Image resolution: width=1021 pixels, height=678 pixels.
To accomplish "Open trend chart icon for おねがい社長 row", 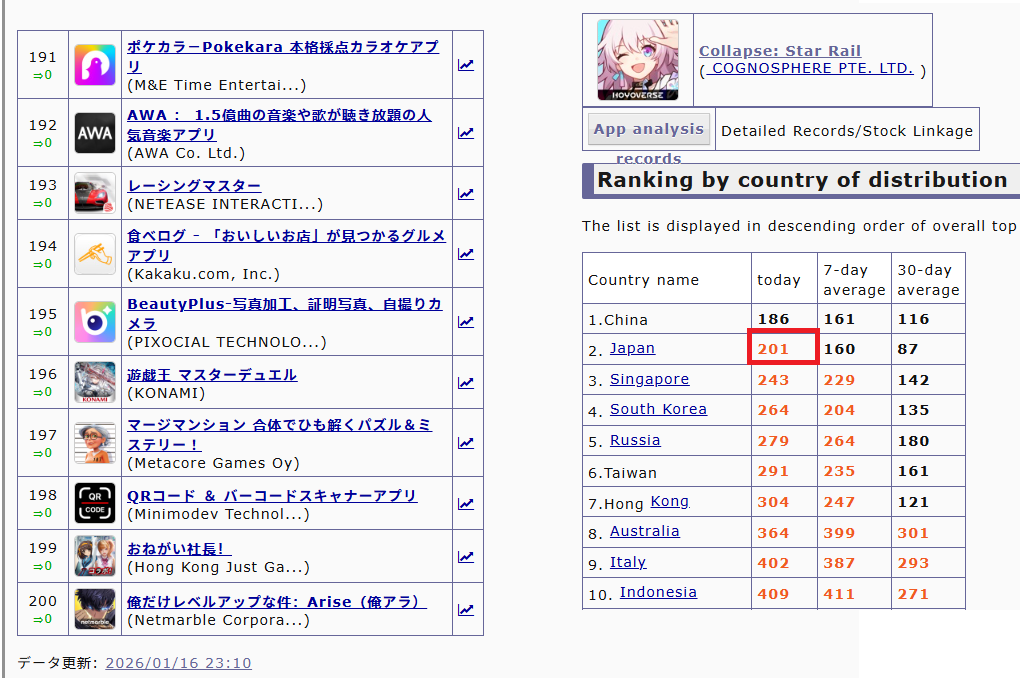I will pyautogui.click(x=466, y=557).
